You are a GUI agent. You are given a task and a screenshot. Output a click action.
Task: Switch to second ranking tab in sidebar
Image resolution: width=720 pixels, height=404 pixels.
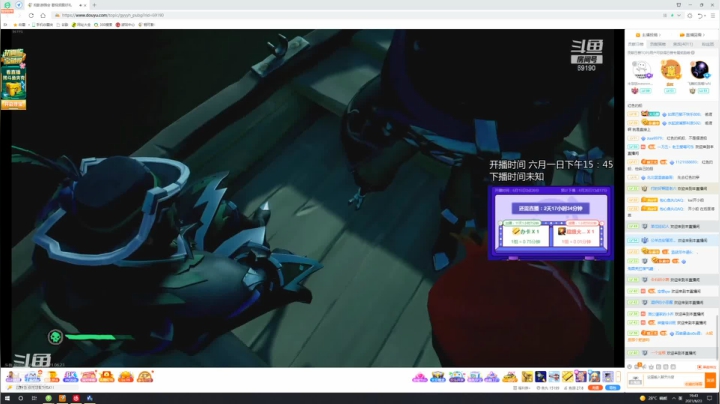tap(658, 44)
